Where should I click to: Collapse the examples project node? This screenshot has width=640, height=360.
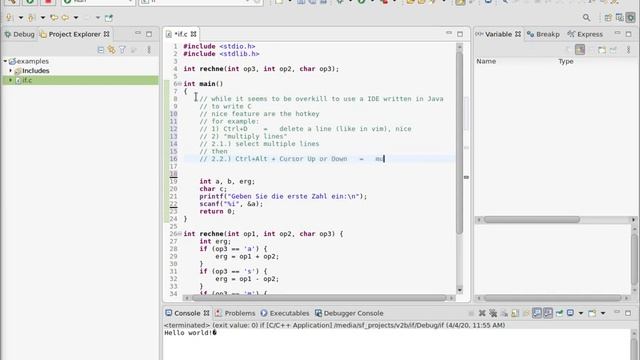pyautogui.click(x=5, y=61)
